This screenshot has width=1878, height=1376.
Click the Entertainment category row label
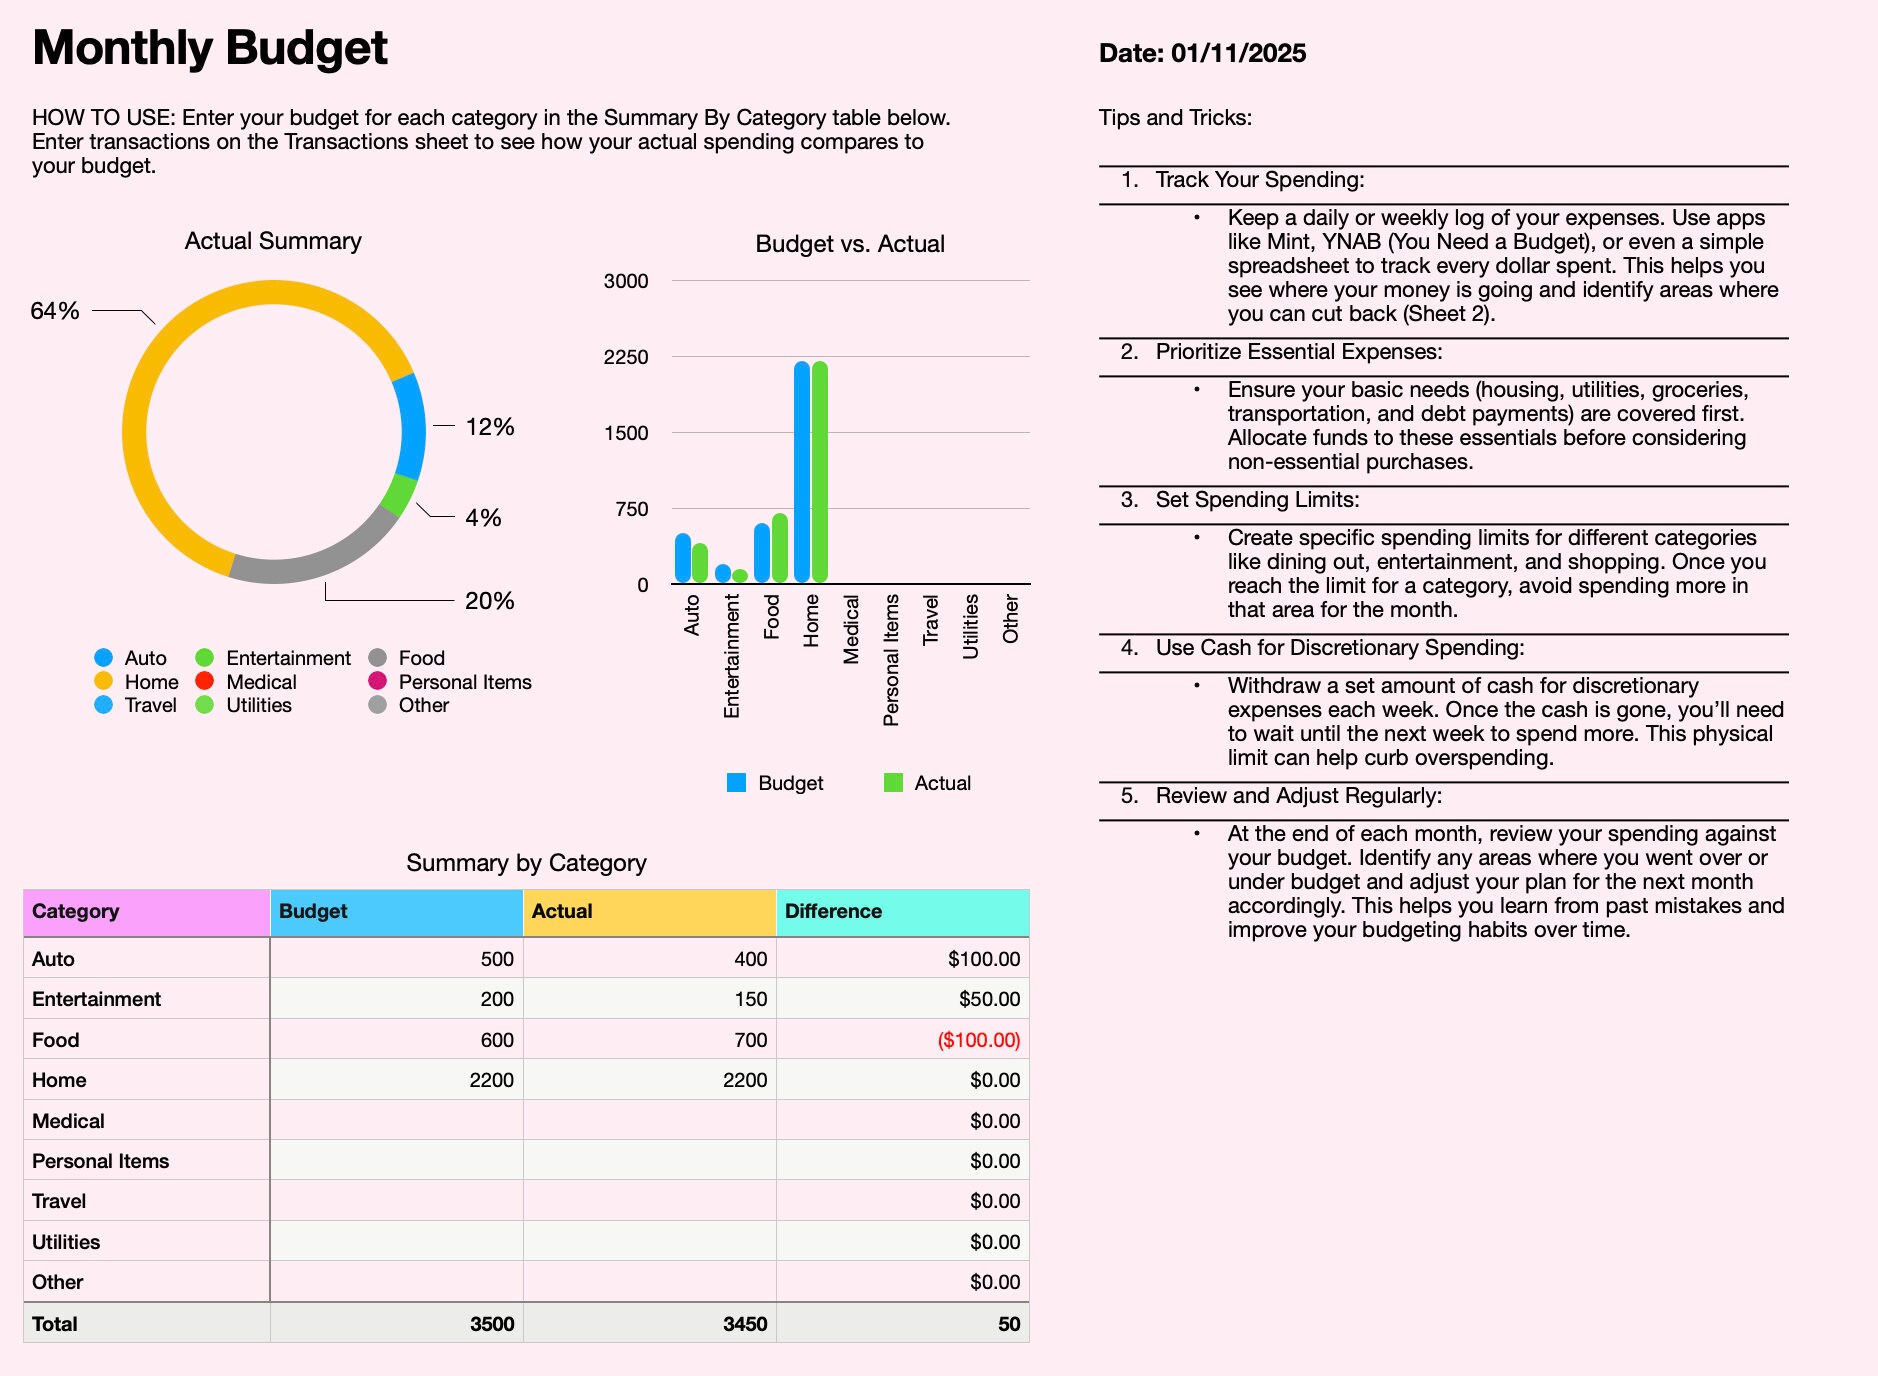[x=95, y=999]
